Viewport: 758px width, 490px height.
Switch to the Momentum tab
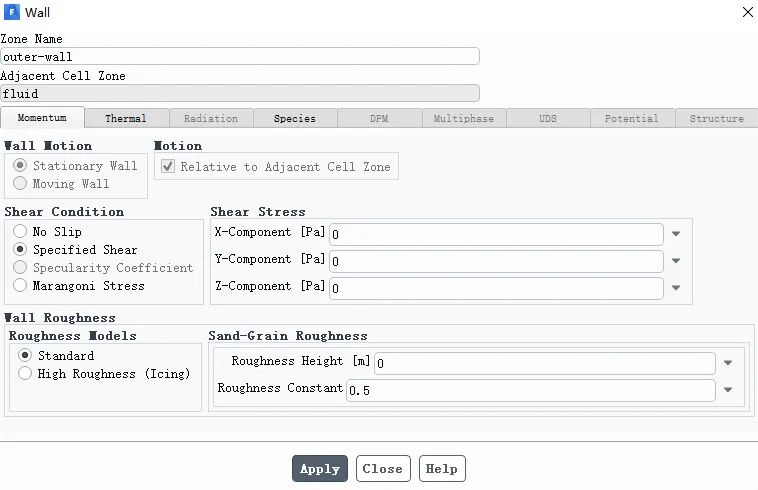click(43, 117)
